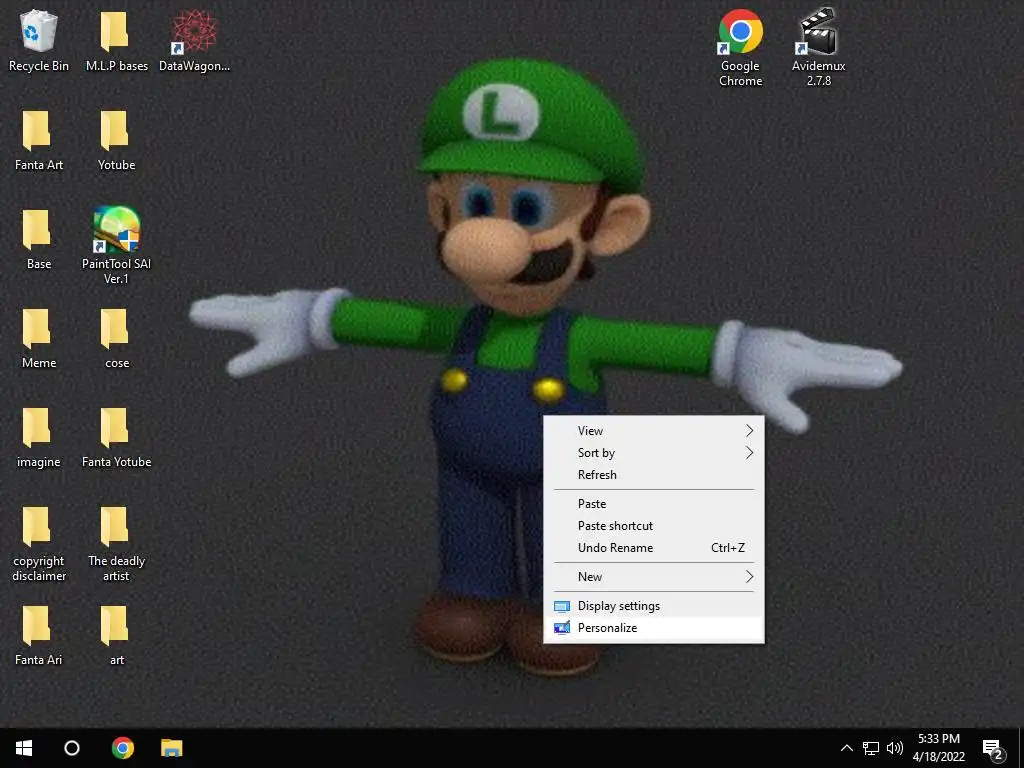The height and width of the screenshot is (768, 1024).
Task: Select the copyright disclaimer folder
Action: point(39,543)
